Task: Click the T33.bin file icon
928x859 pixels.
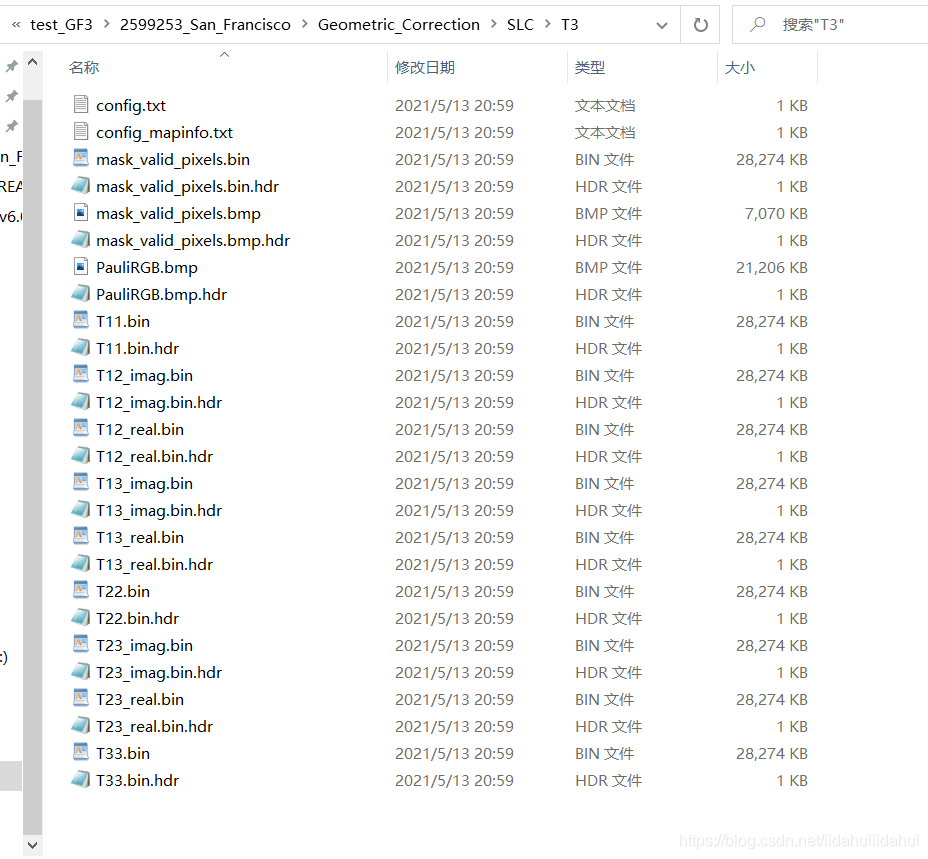Action: (81, 752)
